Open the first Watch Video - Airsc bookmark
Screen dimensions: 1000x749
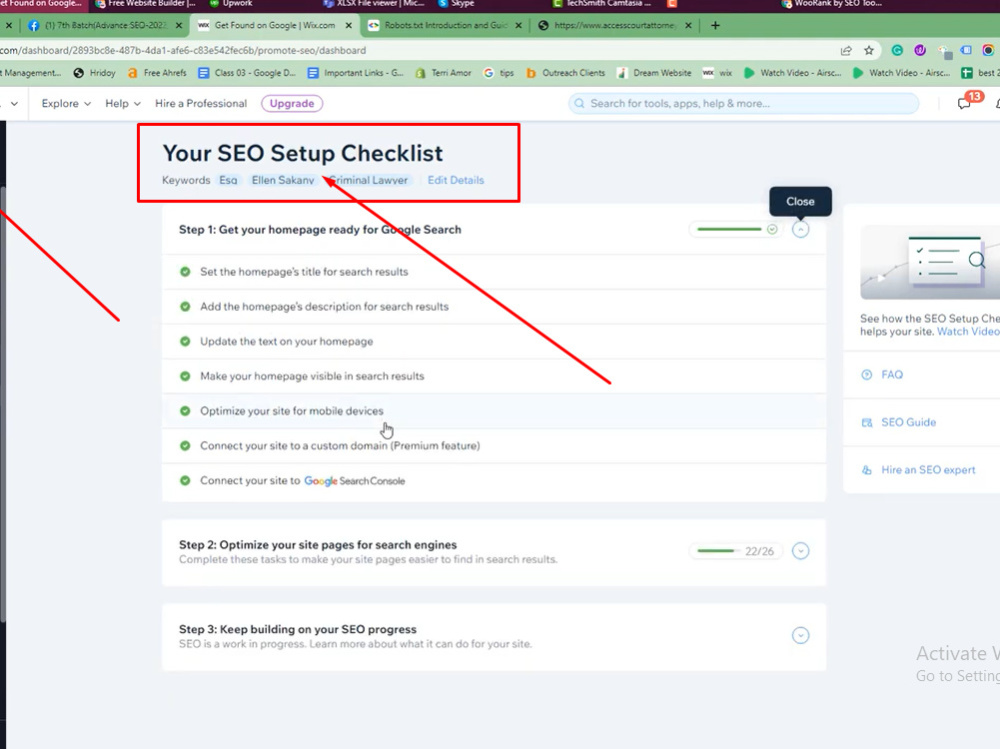click(793, 73)
